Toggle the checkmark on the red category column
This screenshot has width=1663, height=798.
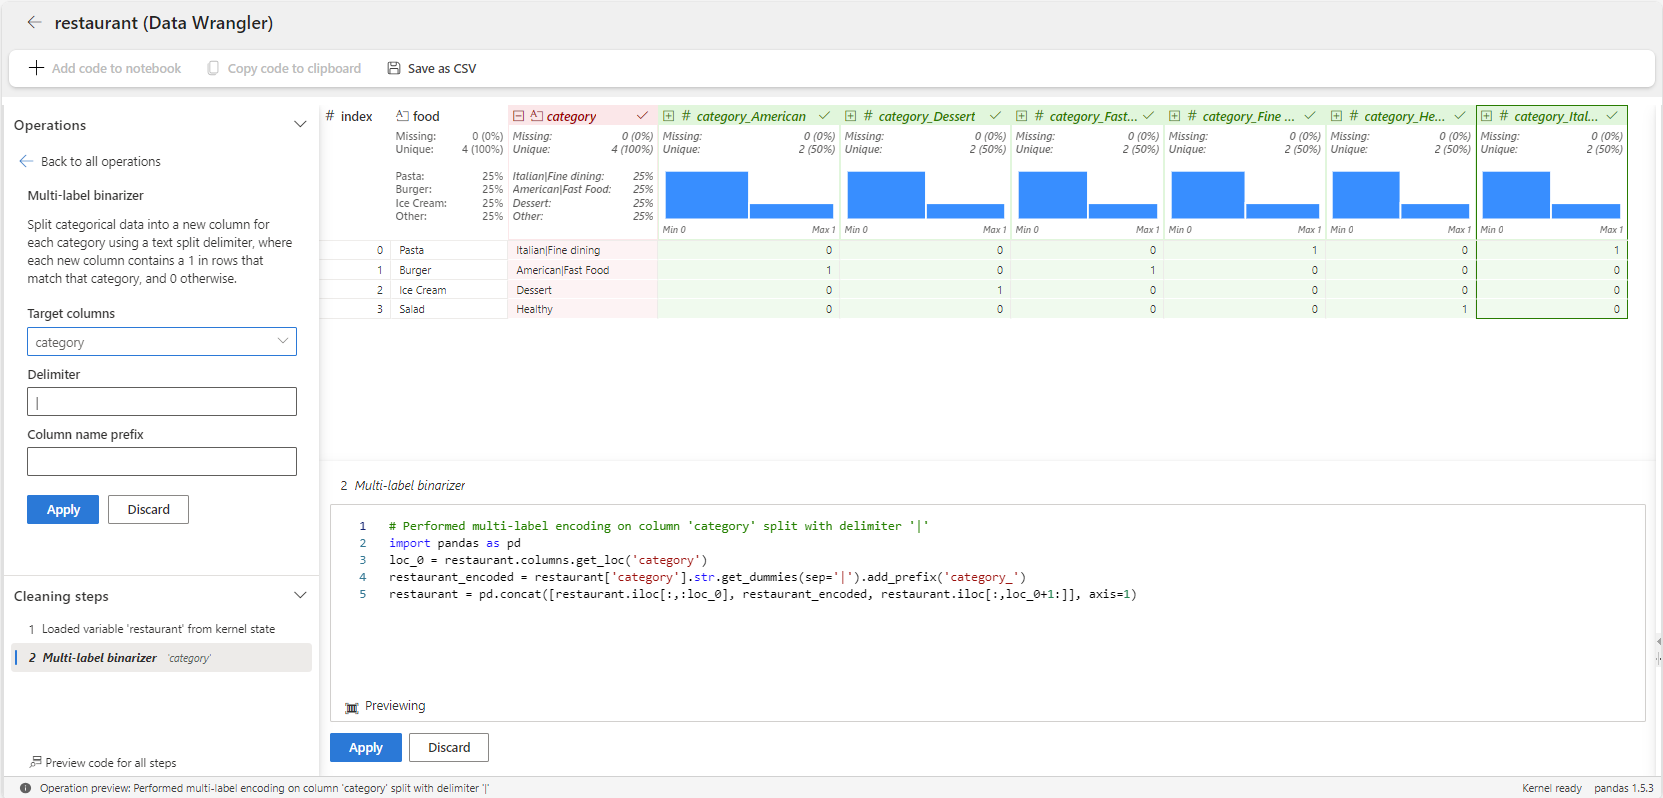tap(642, 116)
